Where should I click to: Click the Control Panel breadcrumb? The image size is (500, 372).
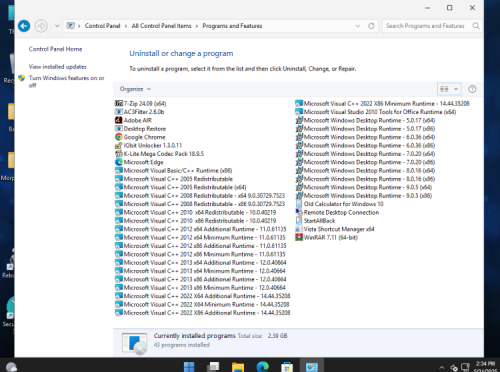click(102, 26)
